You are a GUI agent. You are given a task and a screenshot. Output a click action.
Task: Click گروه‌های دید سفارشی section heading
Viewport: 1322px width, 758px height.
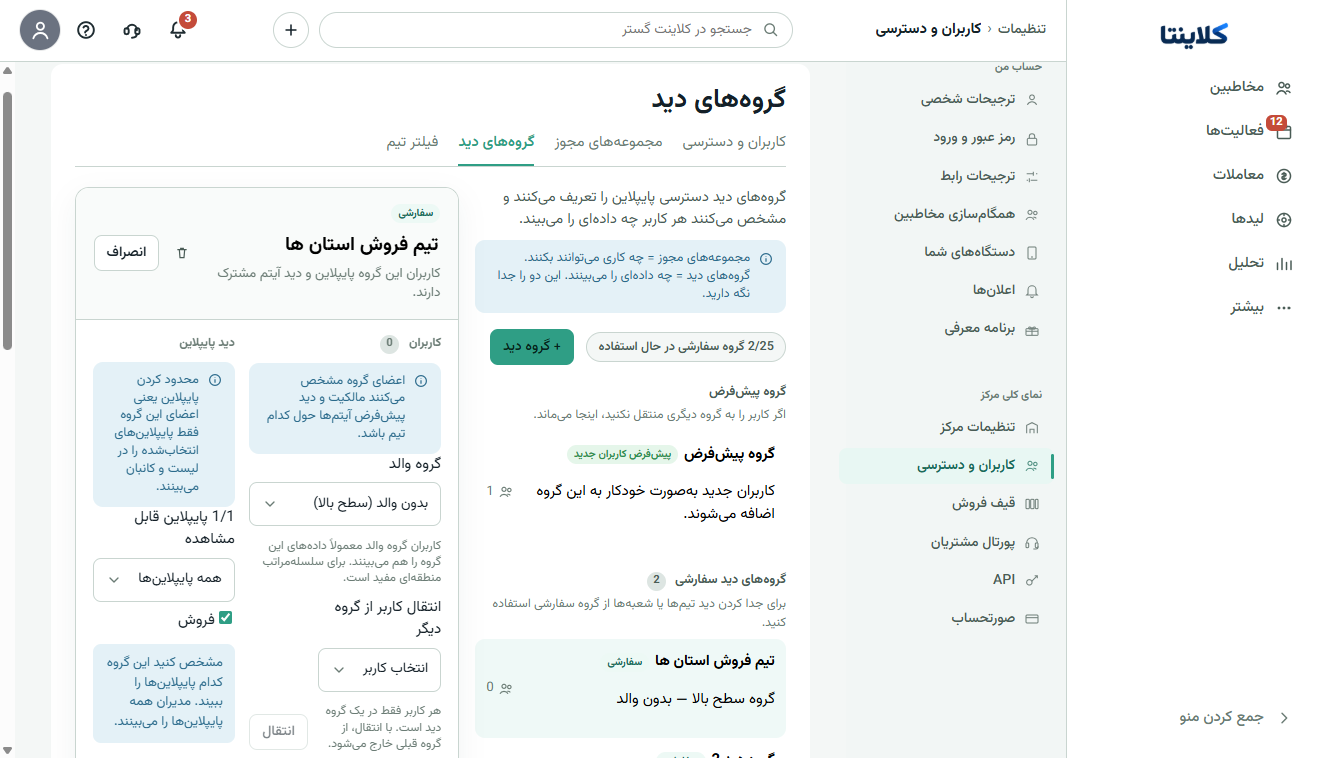730,579
